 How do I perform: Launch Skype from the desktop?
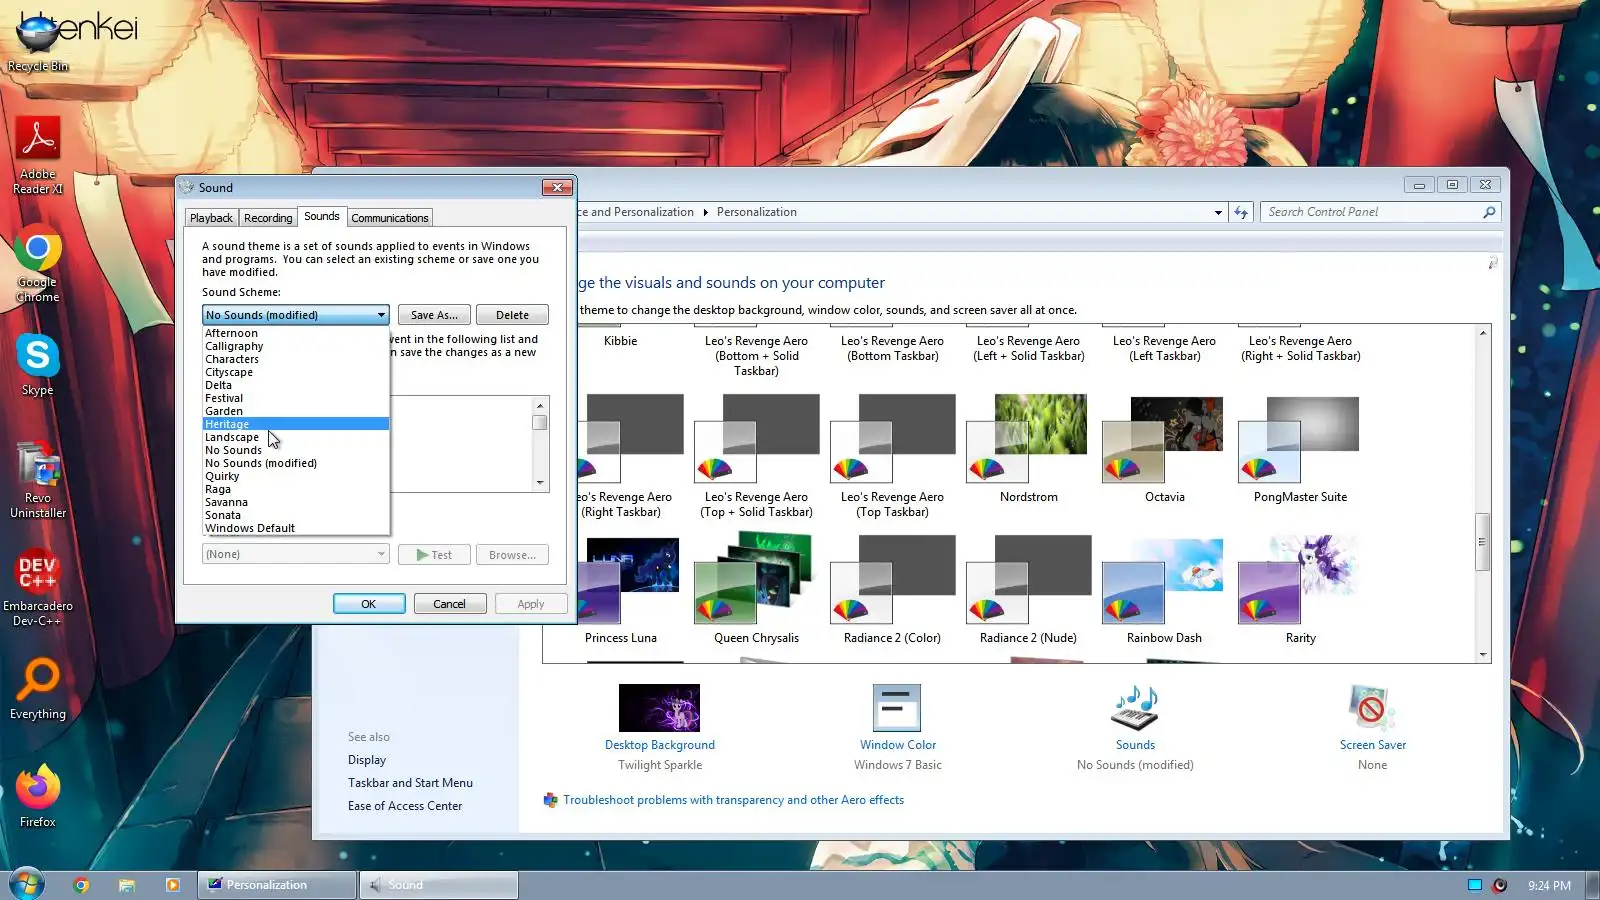[x=38, y=364]
